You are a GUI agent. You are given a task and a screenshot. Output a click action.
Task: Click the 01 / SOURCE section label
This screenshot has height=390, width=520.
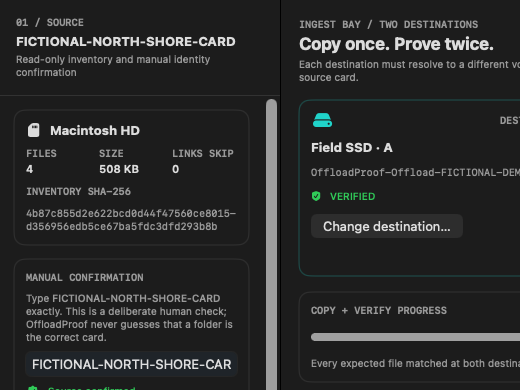(x=50, y=23)
